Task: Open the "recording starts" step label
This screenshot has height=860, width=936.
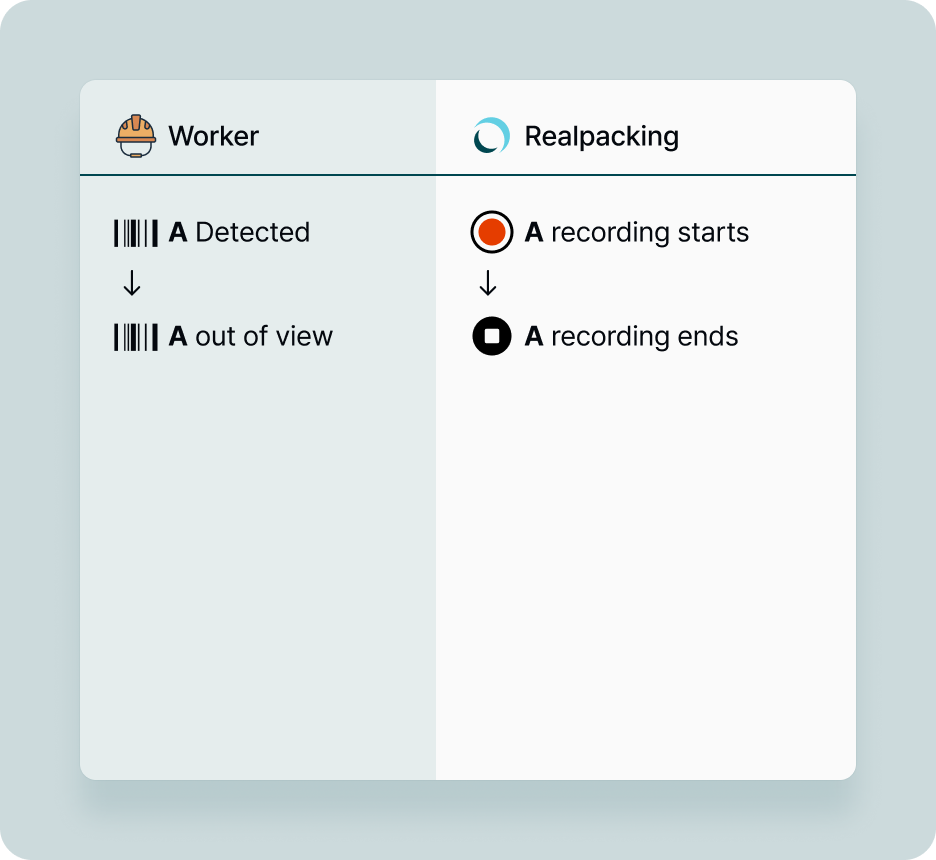Action: 650,233
